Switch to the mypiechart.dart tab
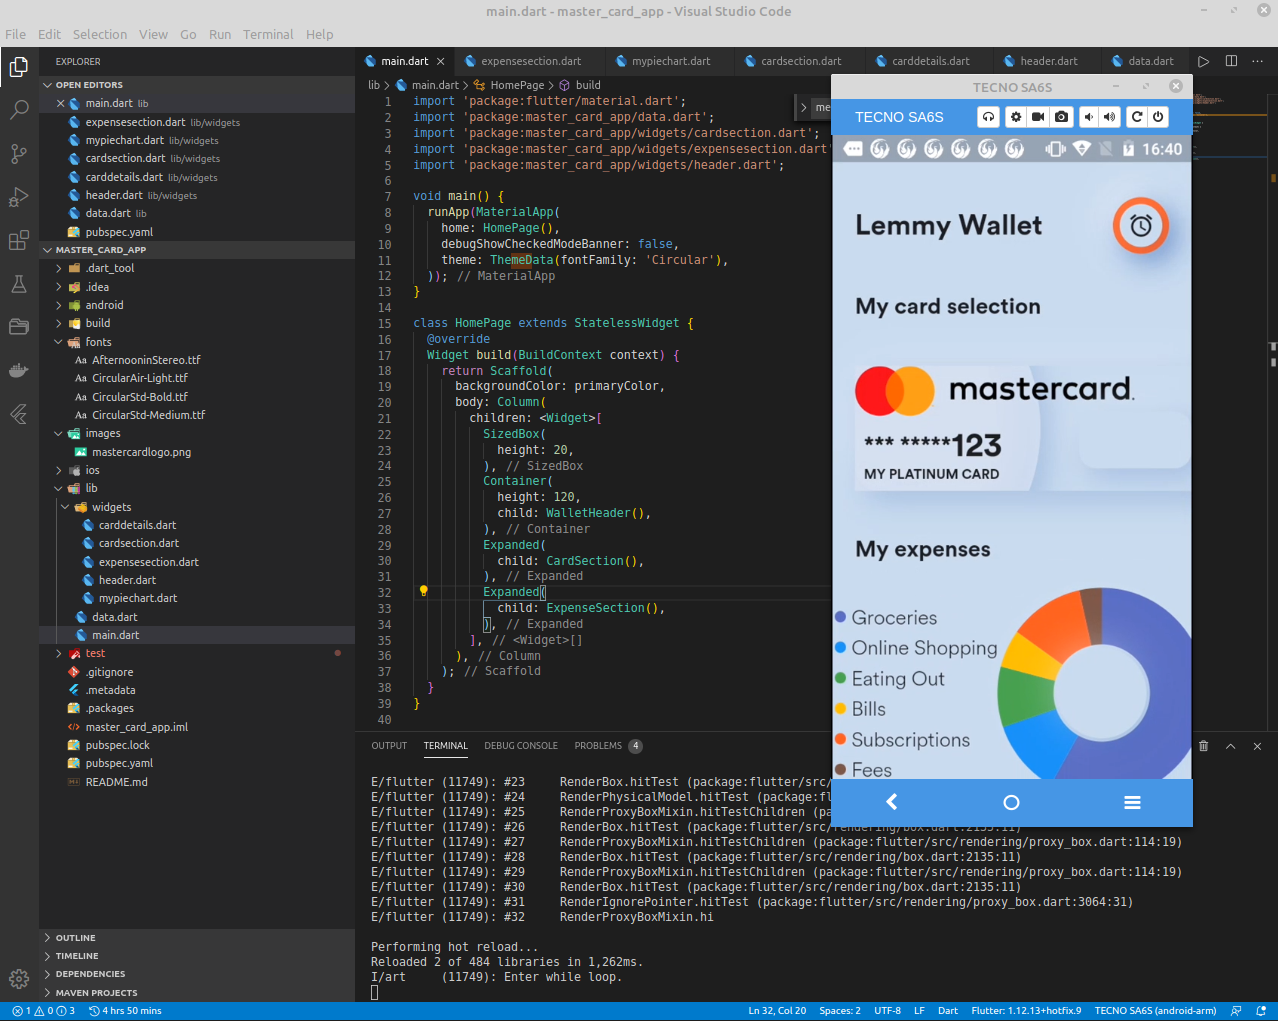 coord(671,61)
